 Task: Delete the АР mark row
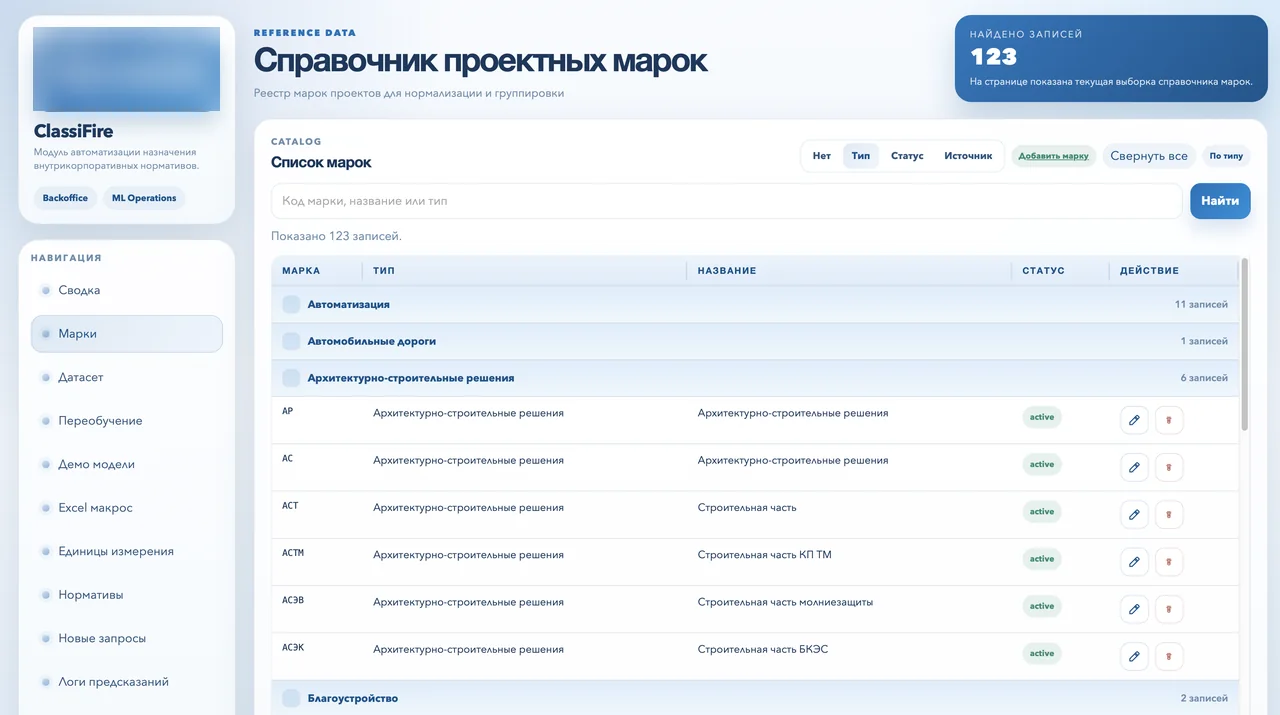click(1169, 420)
